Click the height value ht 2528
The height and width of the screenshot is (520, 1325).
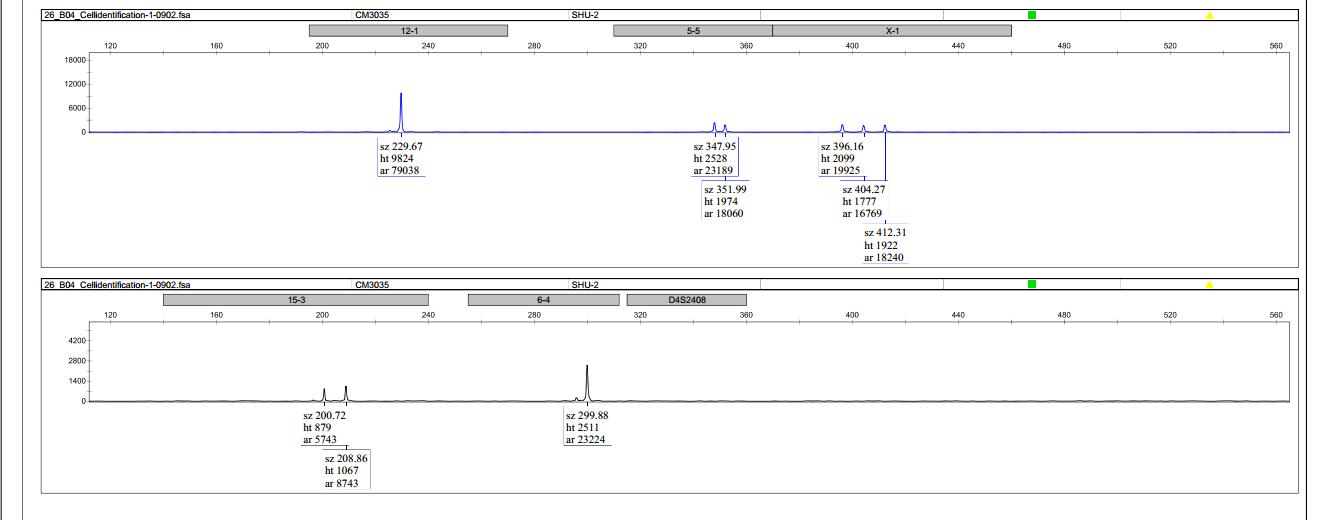(x=711, y=158)
